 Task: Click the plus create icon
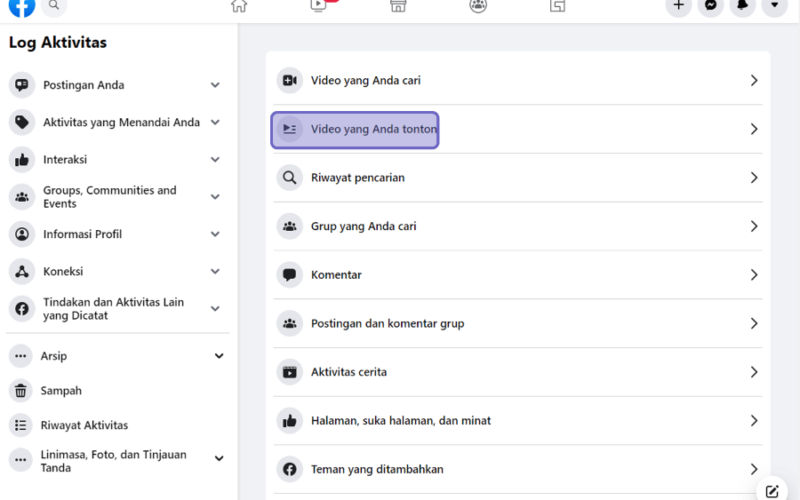tap(679, 5)
